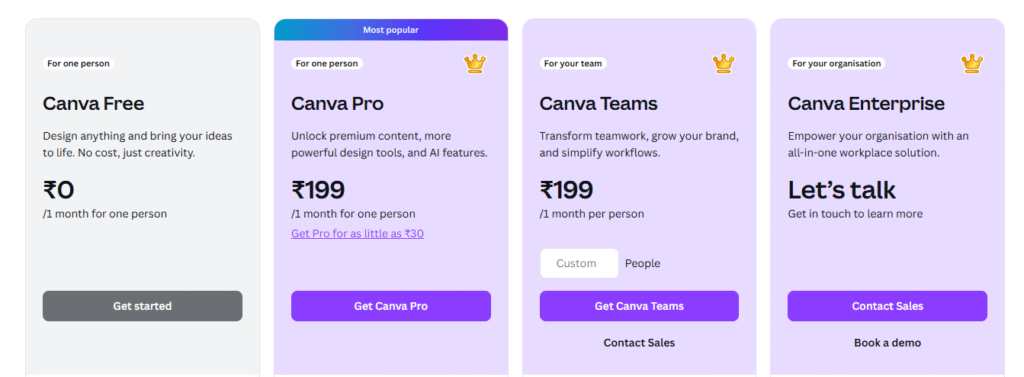Click the crown icon on Canva Teams card
Screen dimensions: 1024x377
(724, 63)
